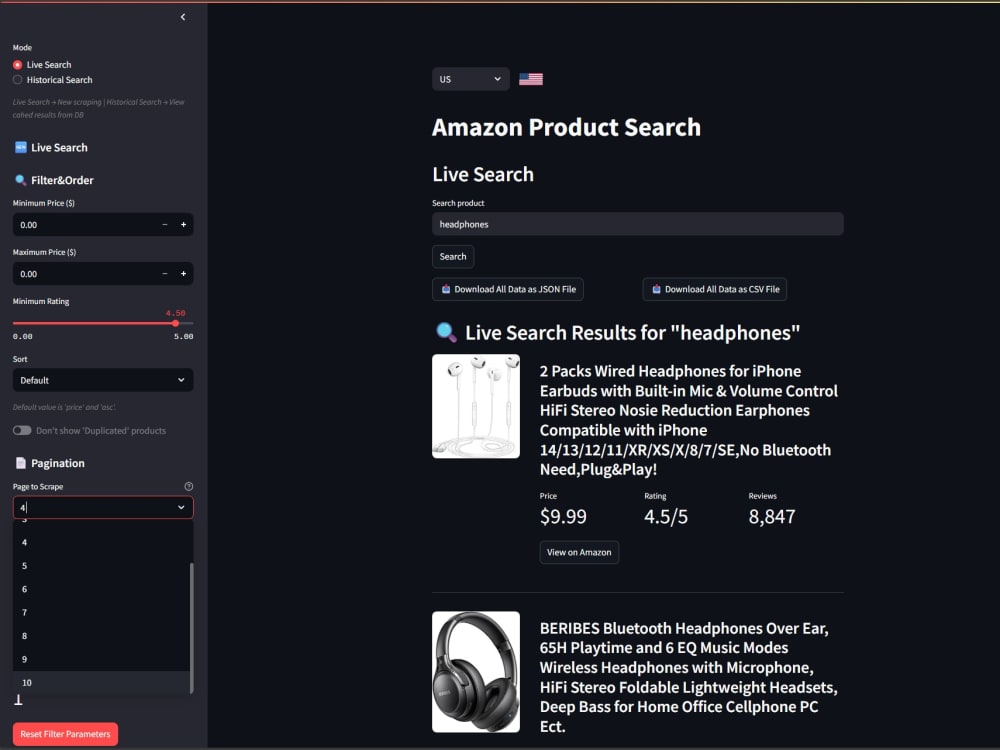Click the page list scrollbar
Image resolution: width=1000 pixels, height=750 pixels.
[191, 628]
